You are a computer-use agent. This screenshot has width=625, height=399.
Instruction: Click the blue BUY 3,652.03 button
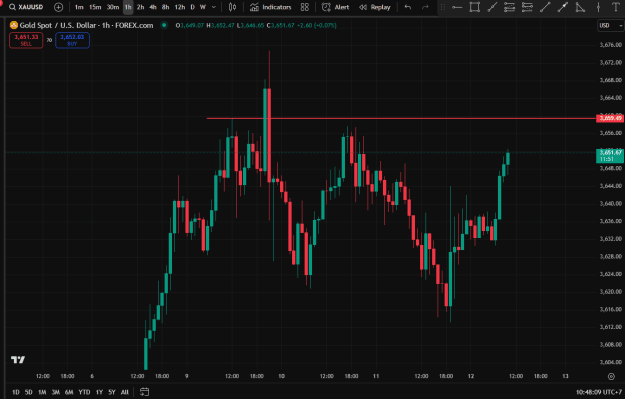[x=72, y=40]
